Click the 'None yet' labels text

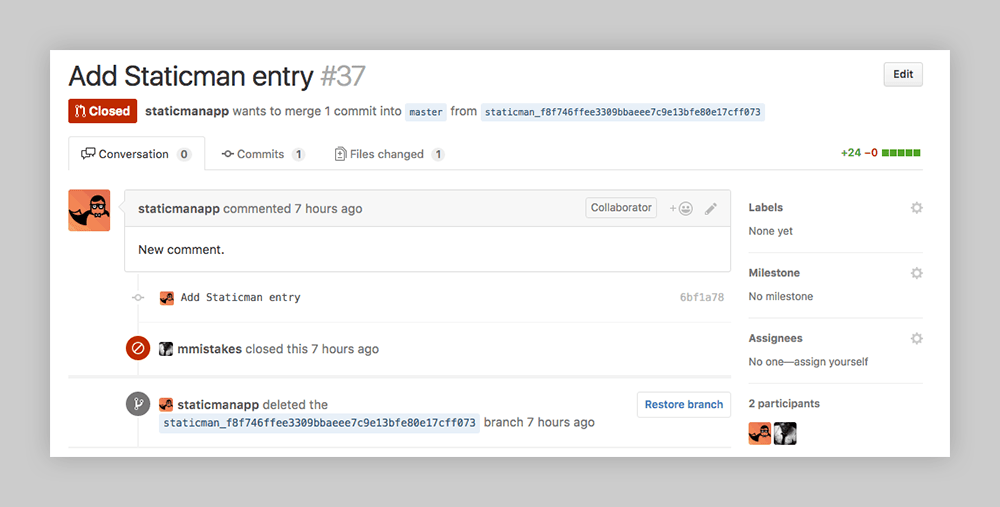(770, 231)
